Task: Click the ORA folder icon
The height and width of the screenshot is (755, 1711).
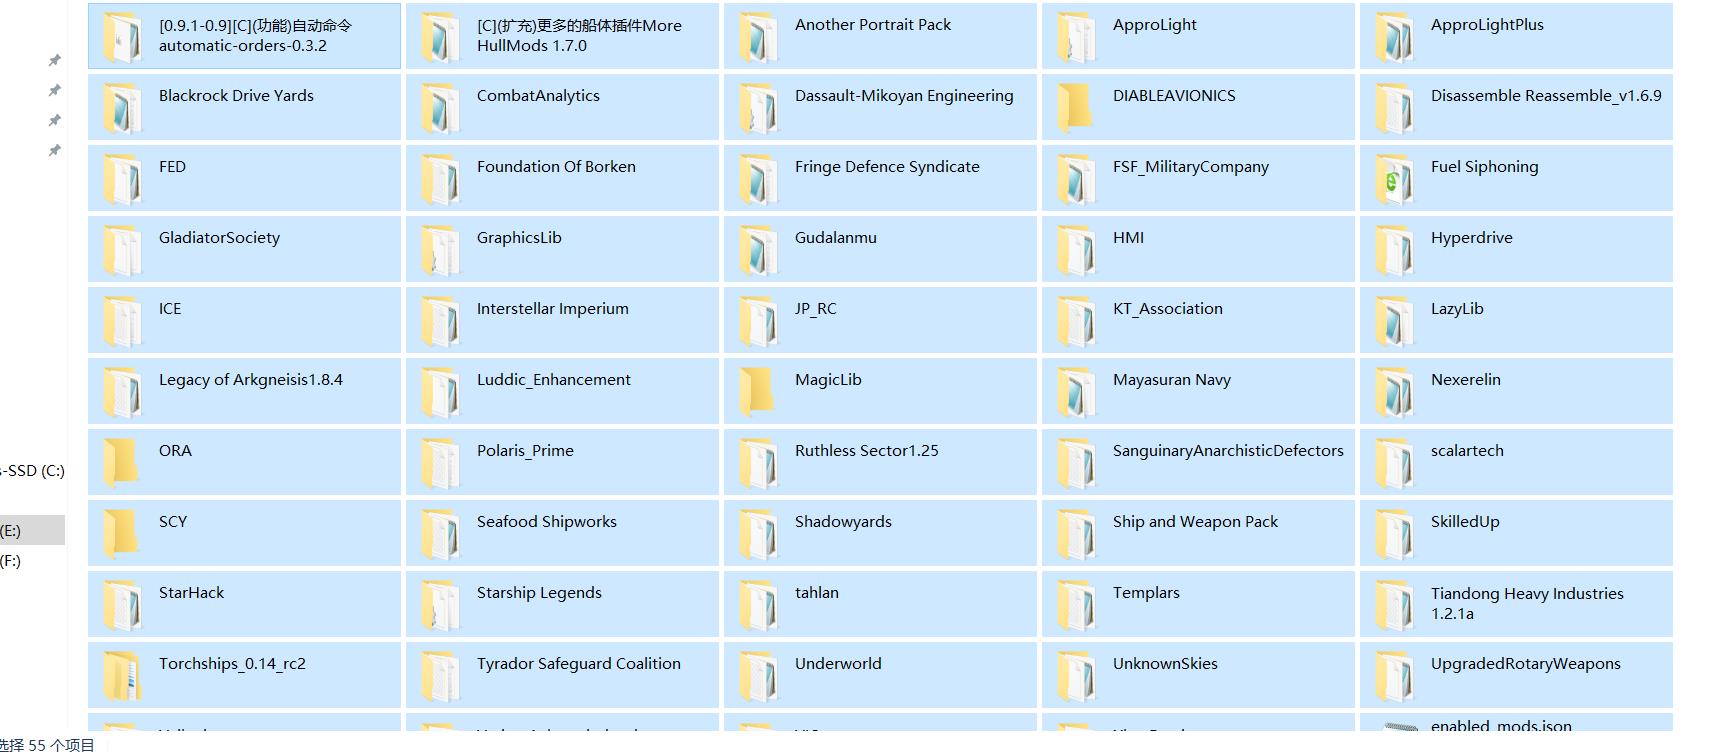Action: coord(122,462)
